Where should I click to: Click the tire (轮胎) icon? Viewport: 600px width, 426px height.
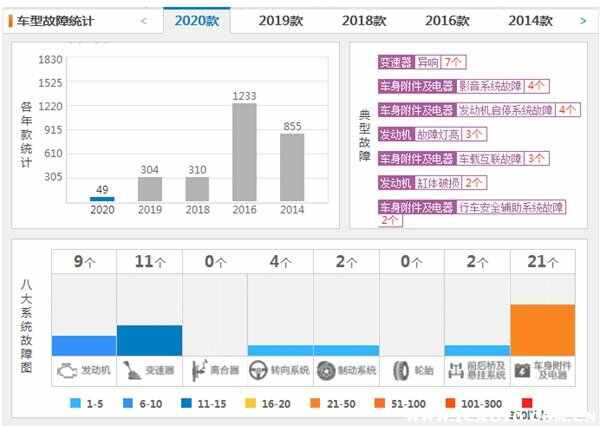point(401,371)
